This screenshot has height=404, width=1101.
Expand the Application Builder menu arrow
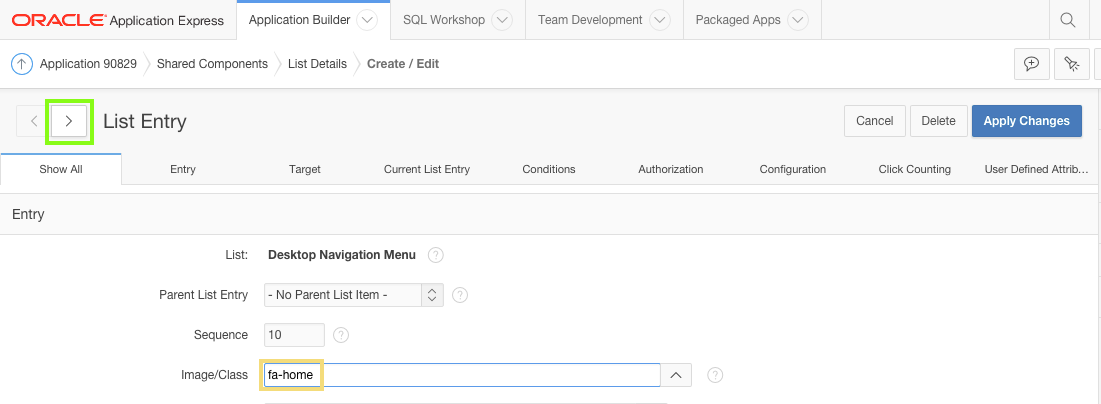pyautogui.click(x=366, y=20)
